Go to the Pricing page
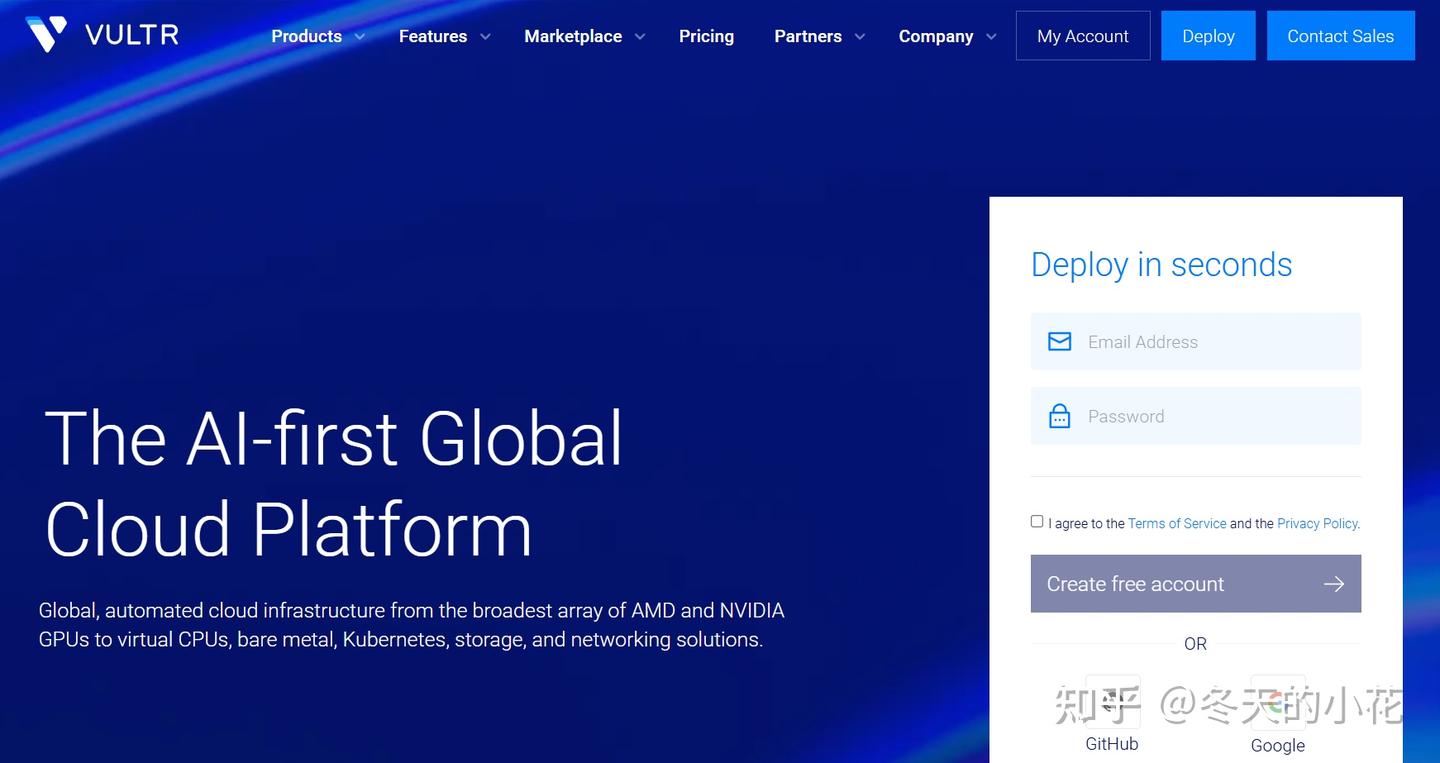 pyautogui.click(x=706, y=36)
